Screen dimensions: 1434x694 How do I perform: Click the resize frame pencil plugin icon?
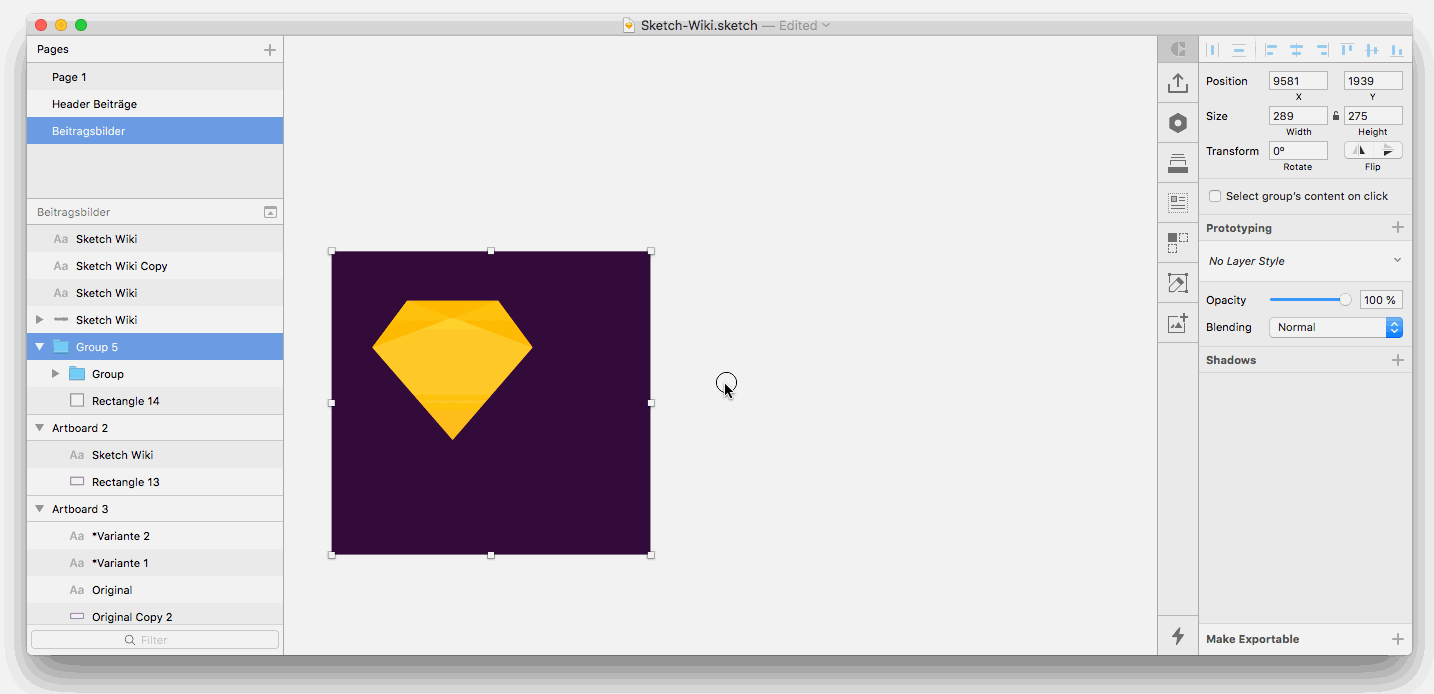[1178, 283]
